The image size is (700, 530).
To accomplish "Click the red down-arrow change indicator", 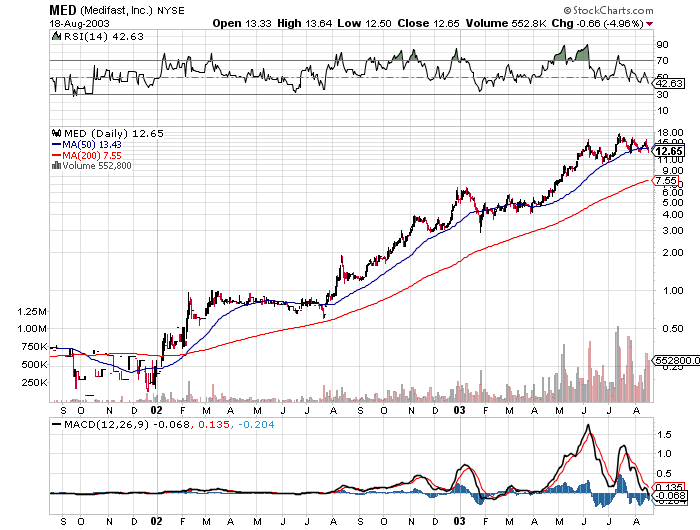I will coord(650,24).
